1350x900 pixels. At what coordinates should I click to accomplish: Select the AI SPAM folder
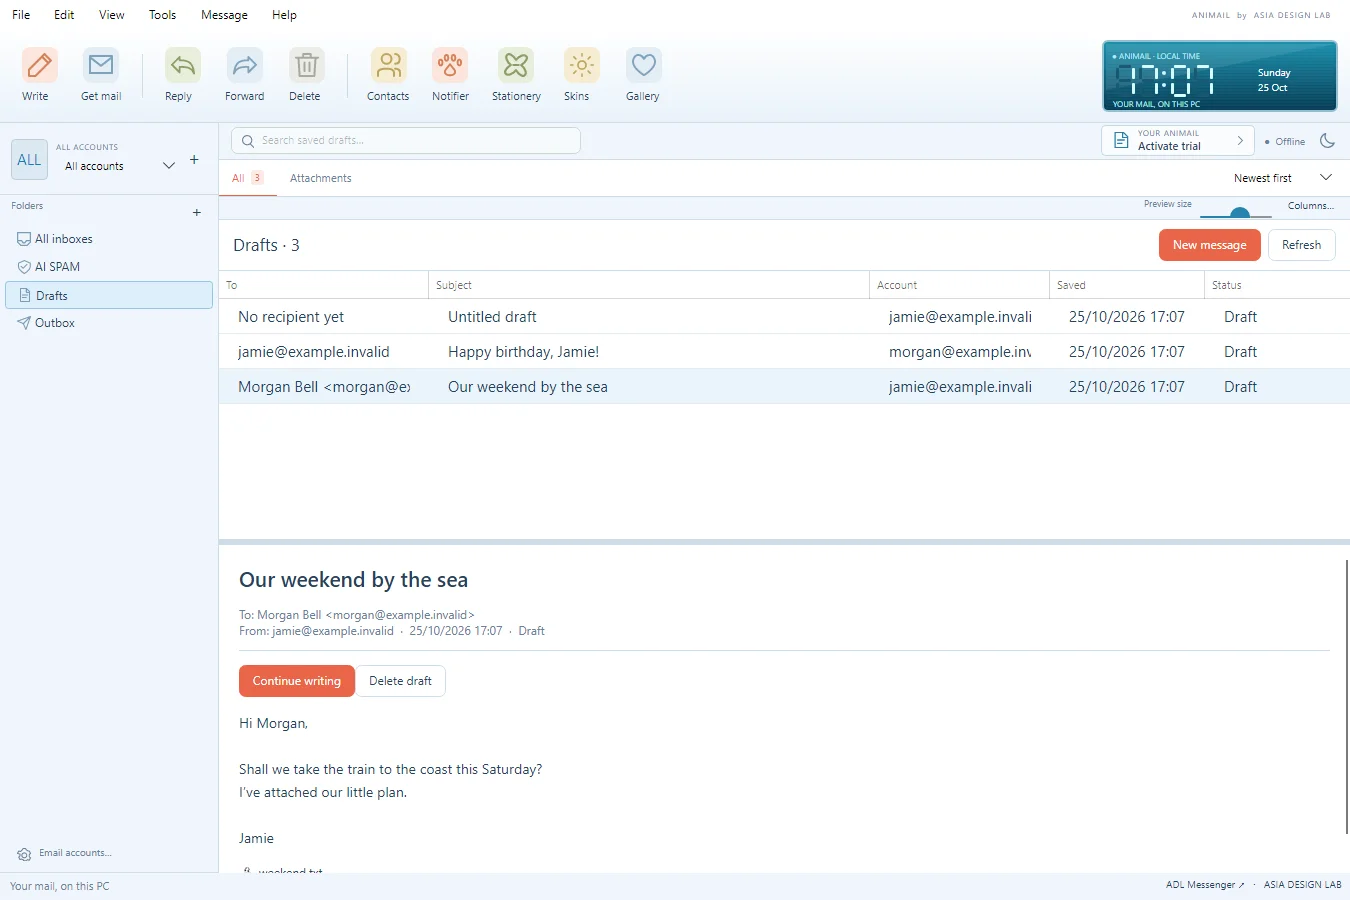[x=109, y=267]
